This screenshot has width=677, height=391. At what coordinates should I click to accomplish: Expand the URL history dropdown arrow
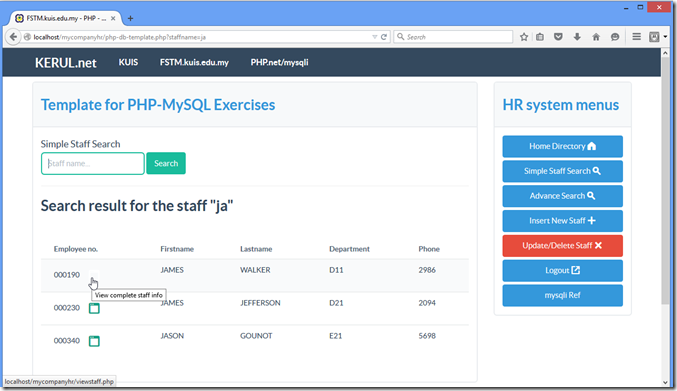374,37
